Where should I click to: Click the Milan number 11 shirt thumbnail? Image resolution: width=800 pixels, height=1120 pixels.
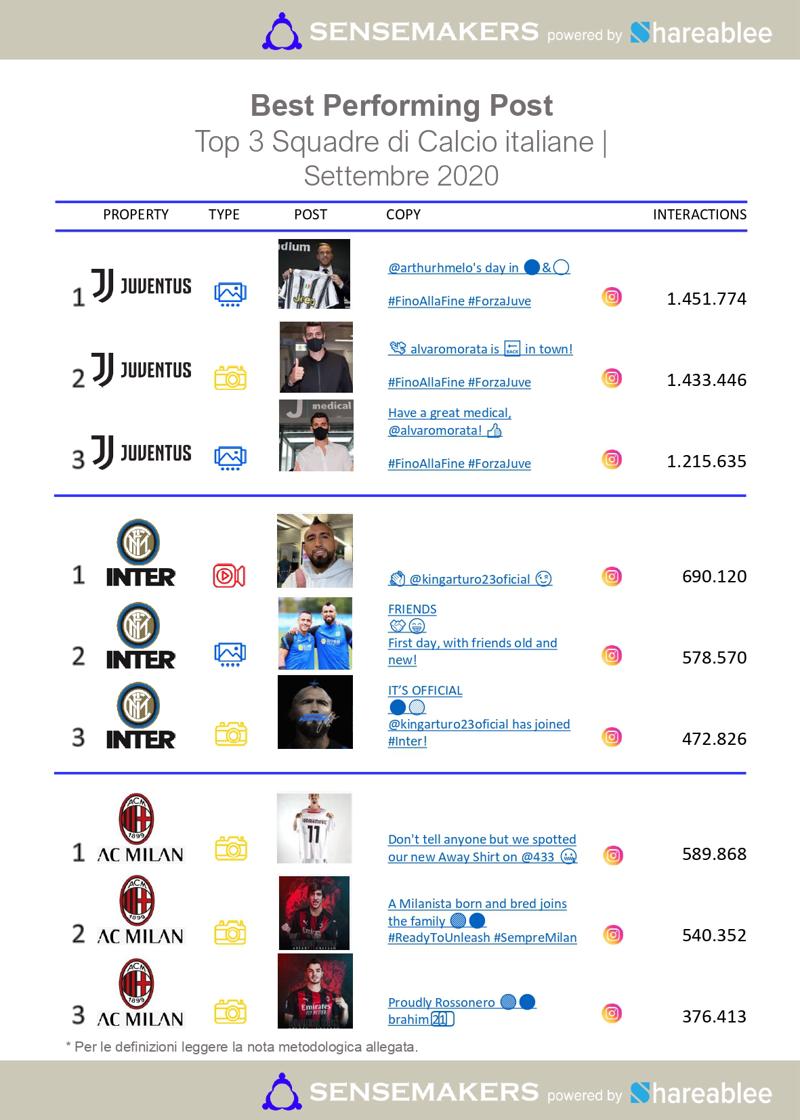pyautogui.click(x=314, y=828)
